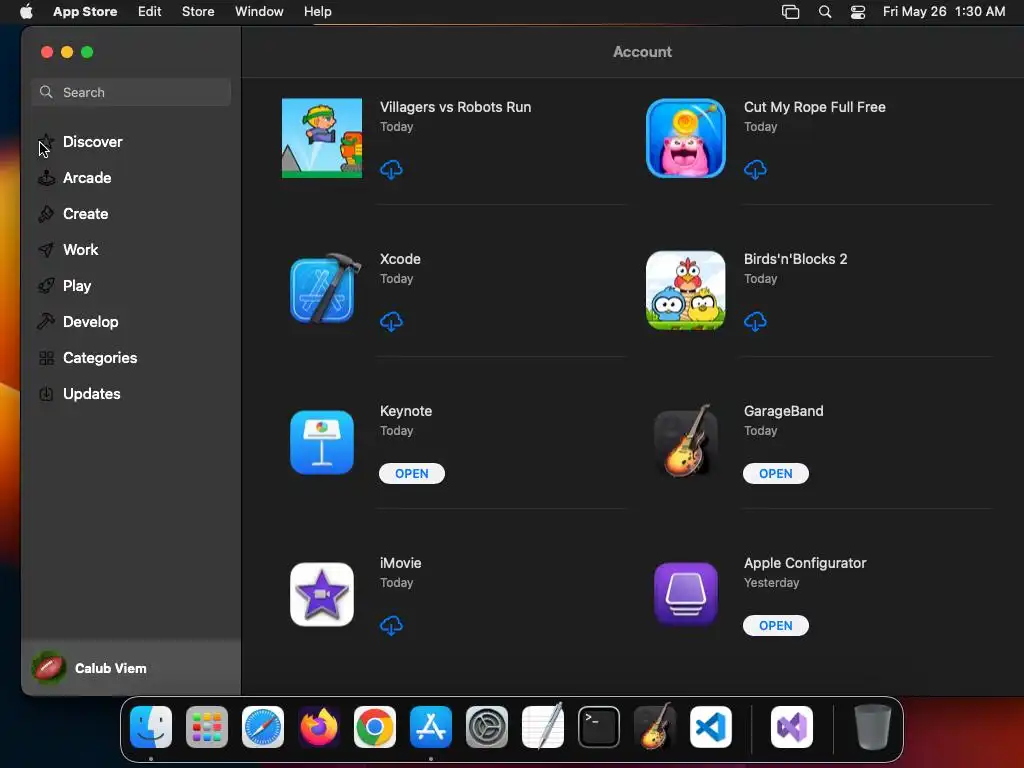Open the Trash in the Dock

pyautogui.click(x=872, y=727)
